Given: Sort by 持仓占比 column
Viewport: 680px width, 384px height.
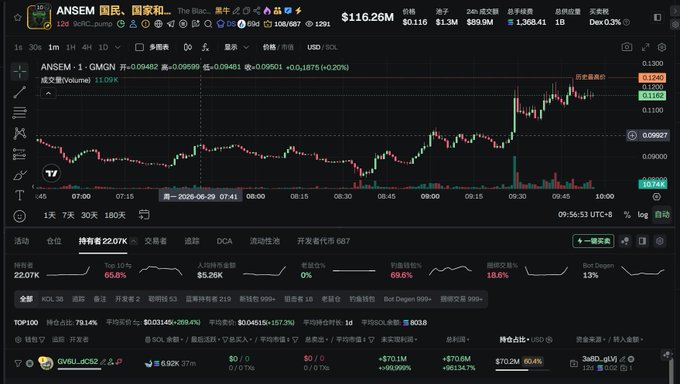Looking at the screenshot, I should (514, 339).
